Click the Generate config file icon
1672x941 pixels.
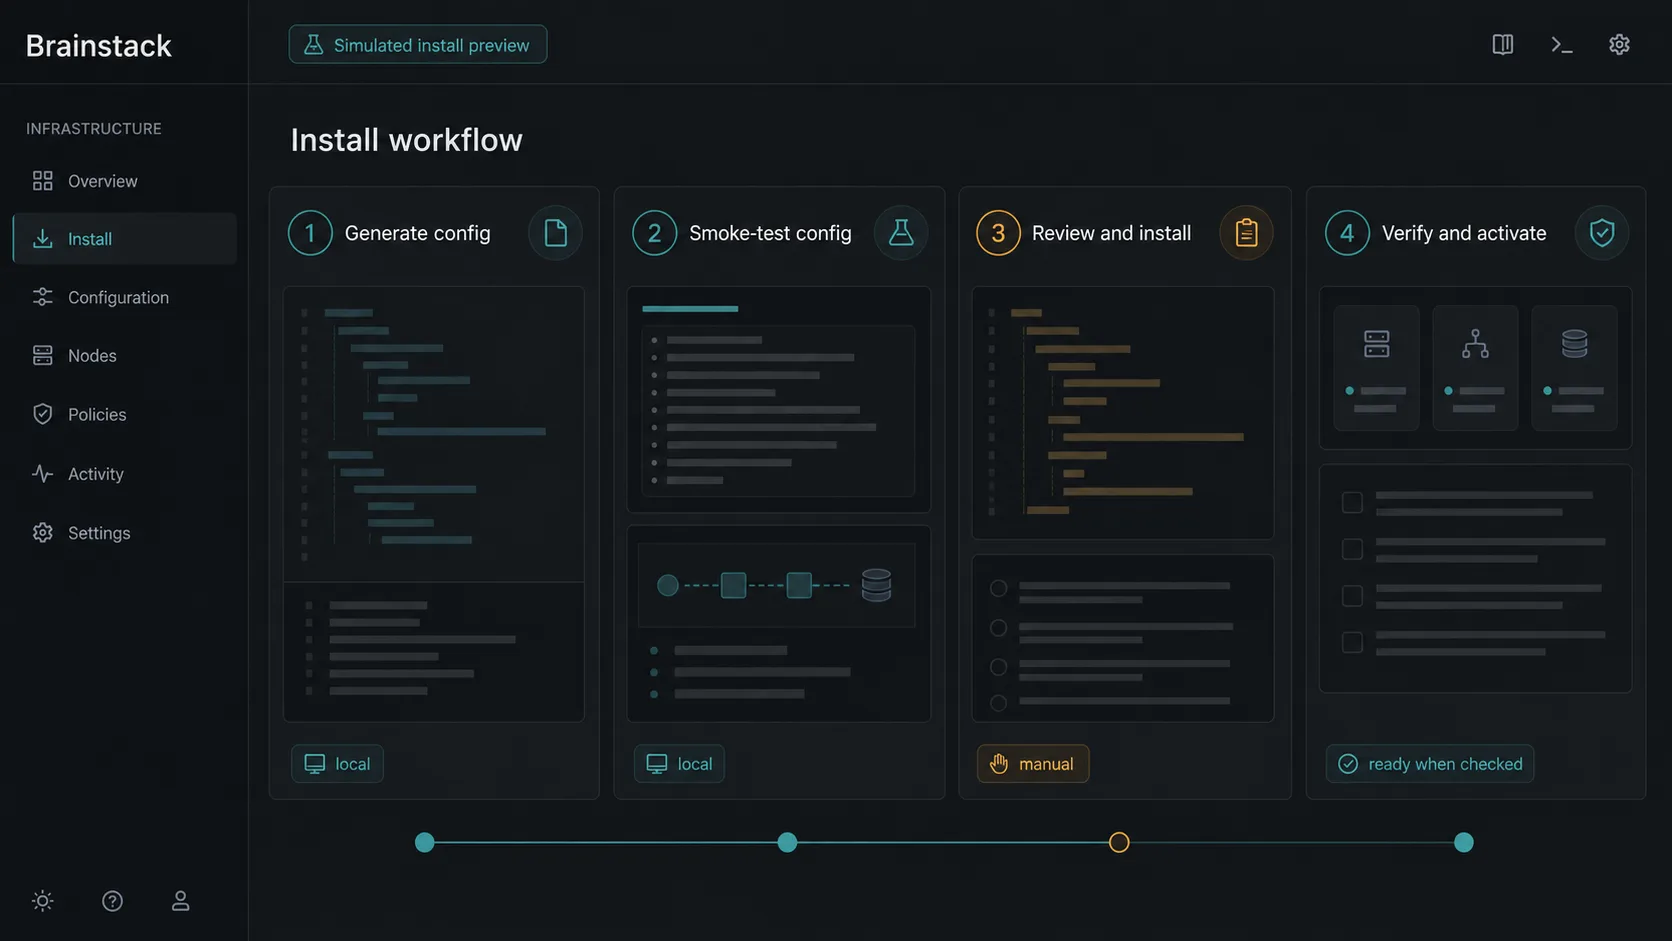click(555, 233)
